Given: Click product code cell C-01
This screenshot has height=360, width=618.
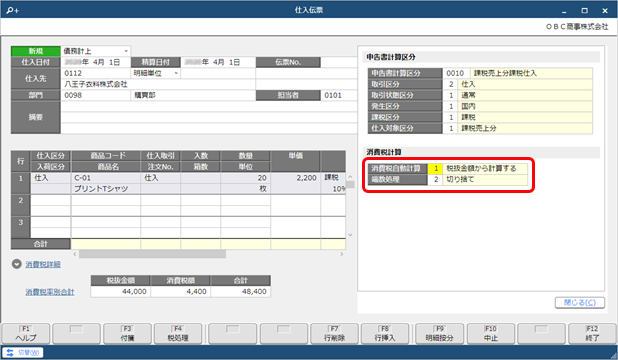Looking at the screenshot, I should [x=106, y=178].
